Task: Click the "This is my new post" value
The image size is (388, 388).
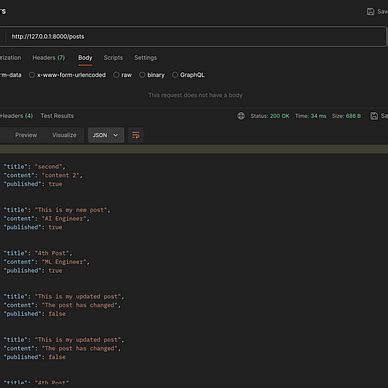Action: pyautogui.click(x=71, y=210)
